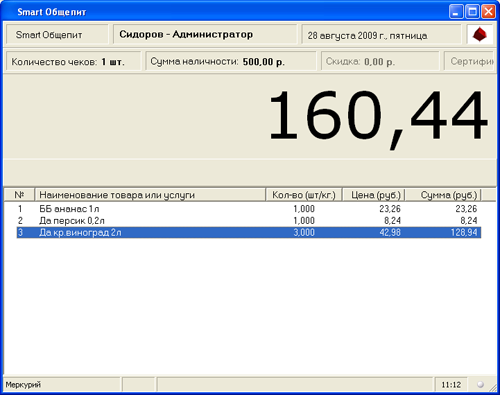Click the Сумма наличности 500,00 р. field
Screen dimensions: 500x395
[231, 61]
